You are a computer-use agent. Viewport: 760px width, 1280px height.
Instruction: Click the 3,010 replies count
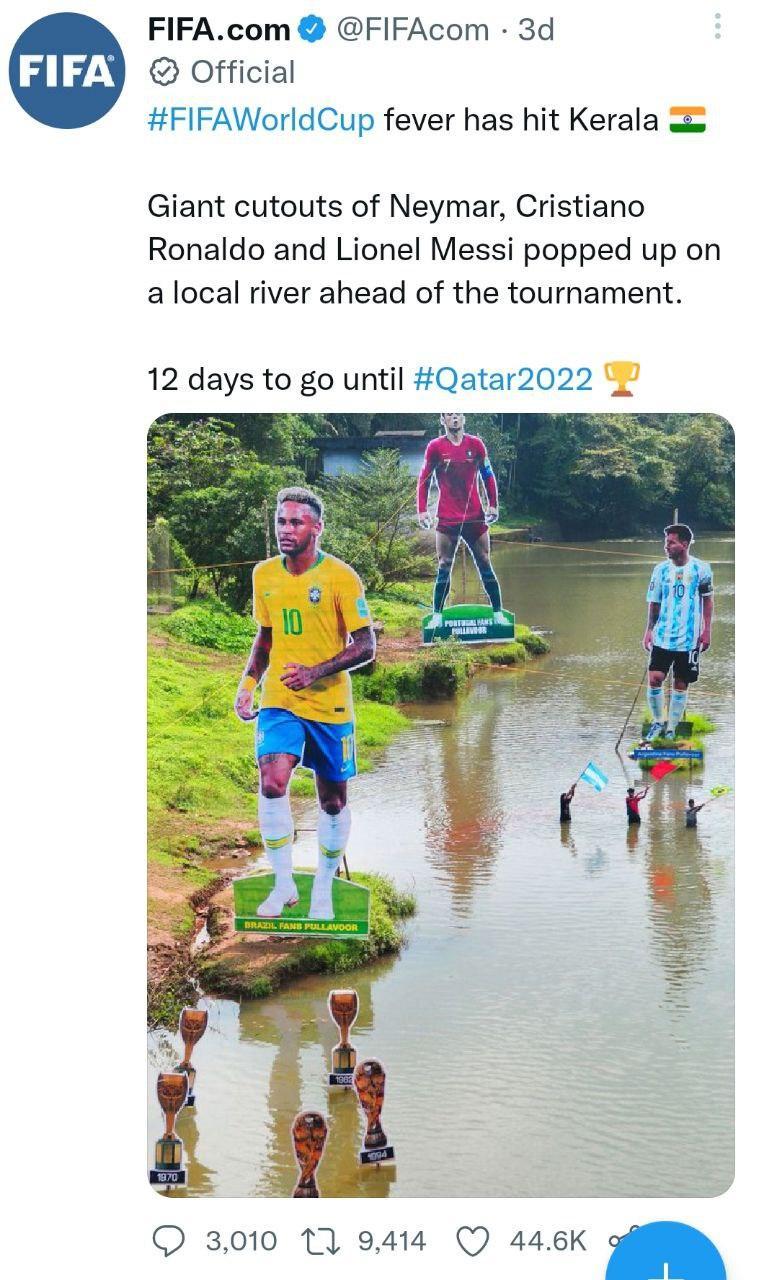[241, 1241]
